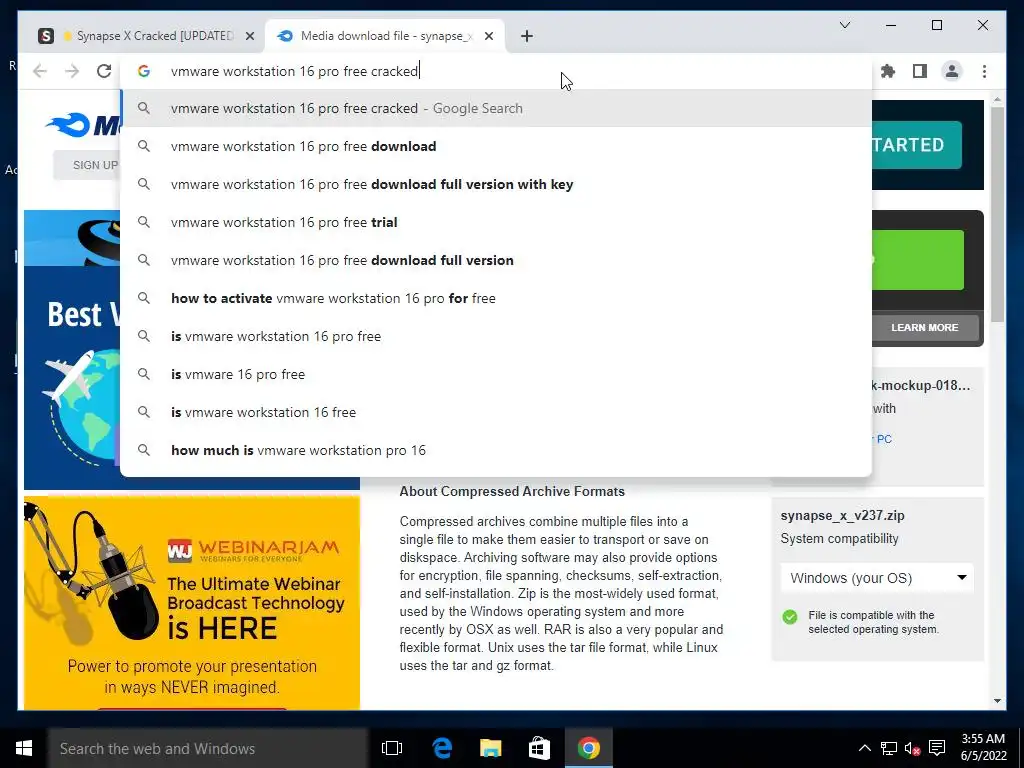Image resolution: width=1024 pixels, height=768 pixels.
Task: Reload the current page
Action: (104, 71)
